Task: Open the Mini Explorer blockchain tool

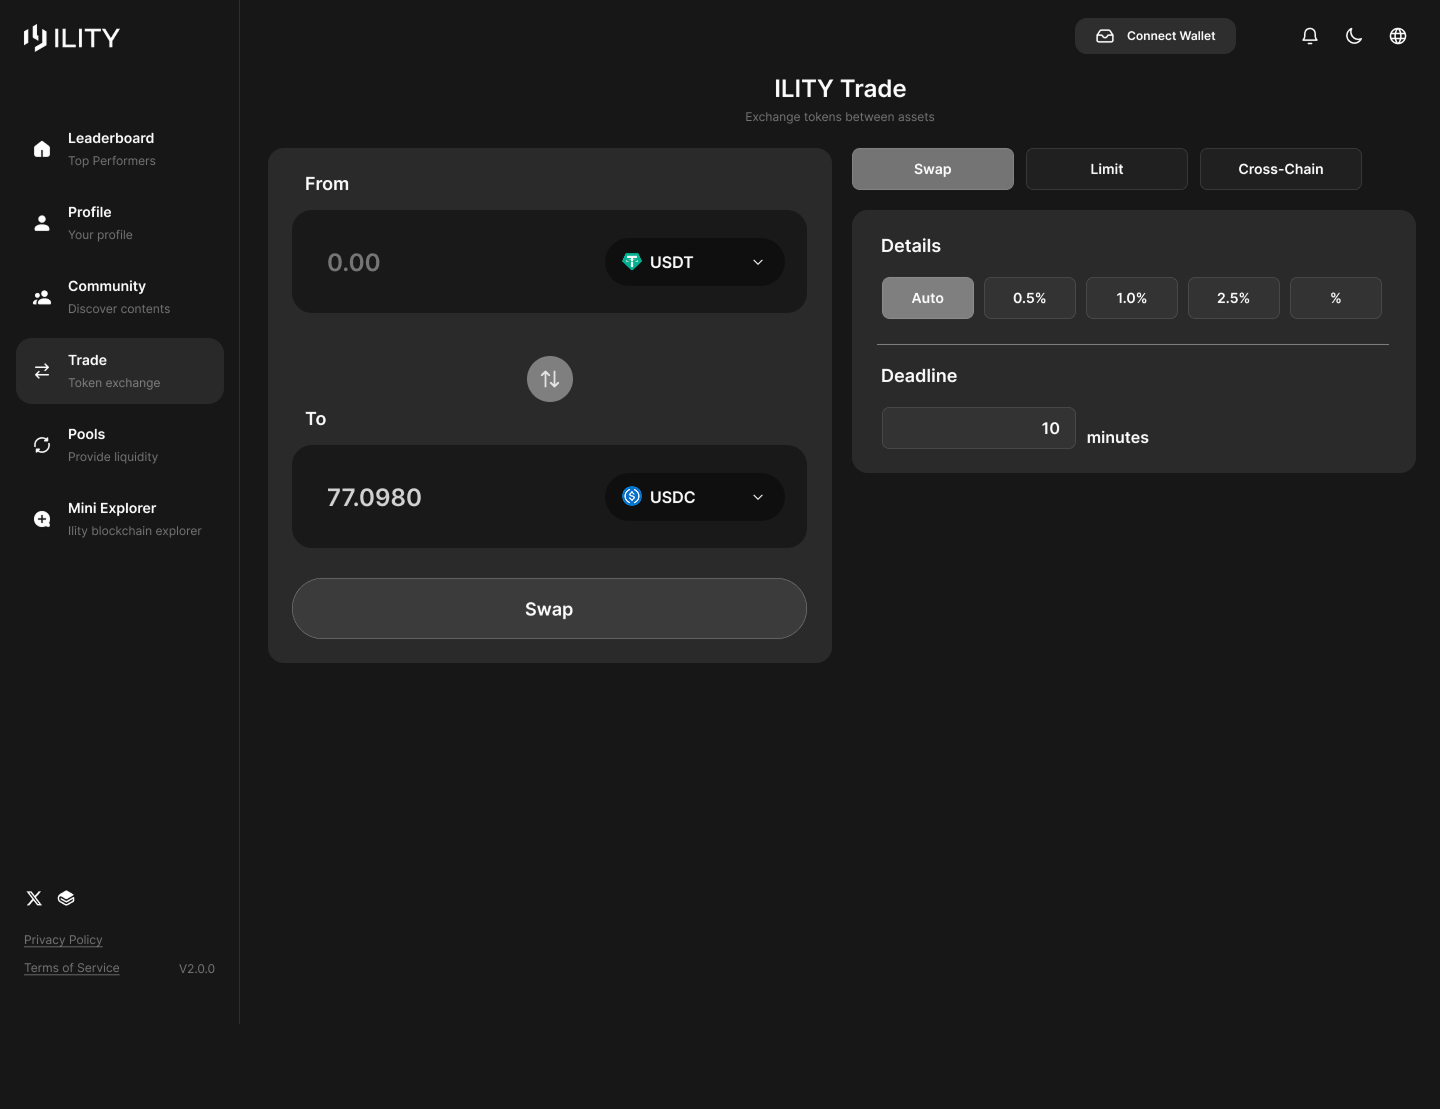Action: tap(111, 518)
